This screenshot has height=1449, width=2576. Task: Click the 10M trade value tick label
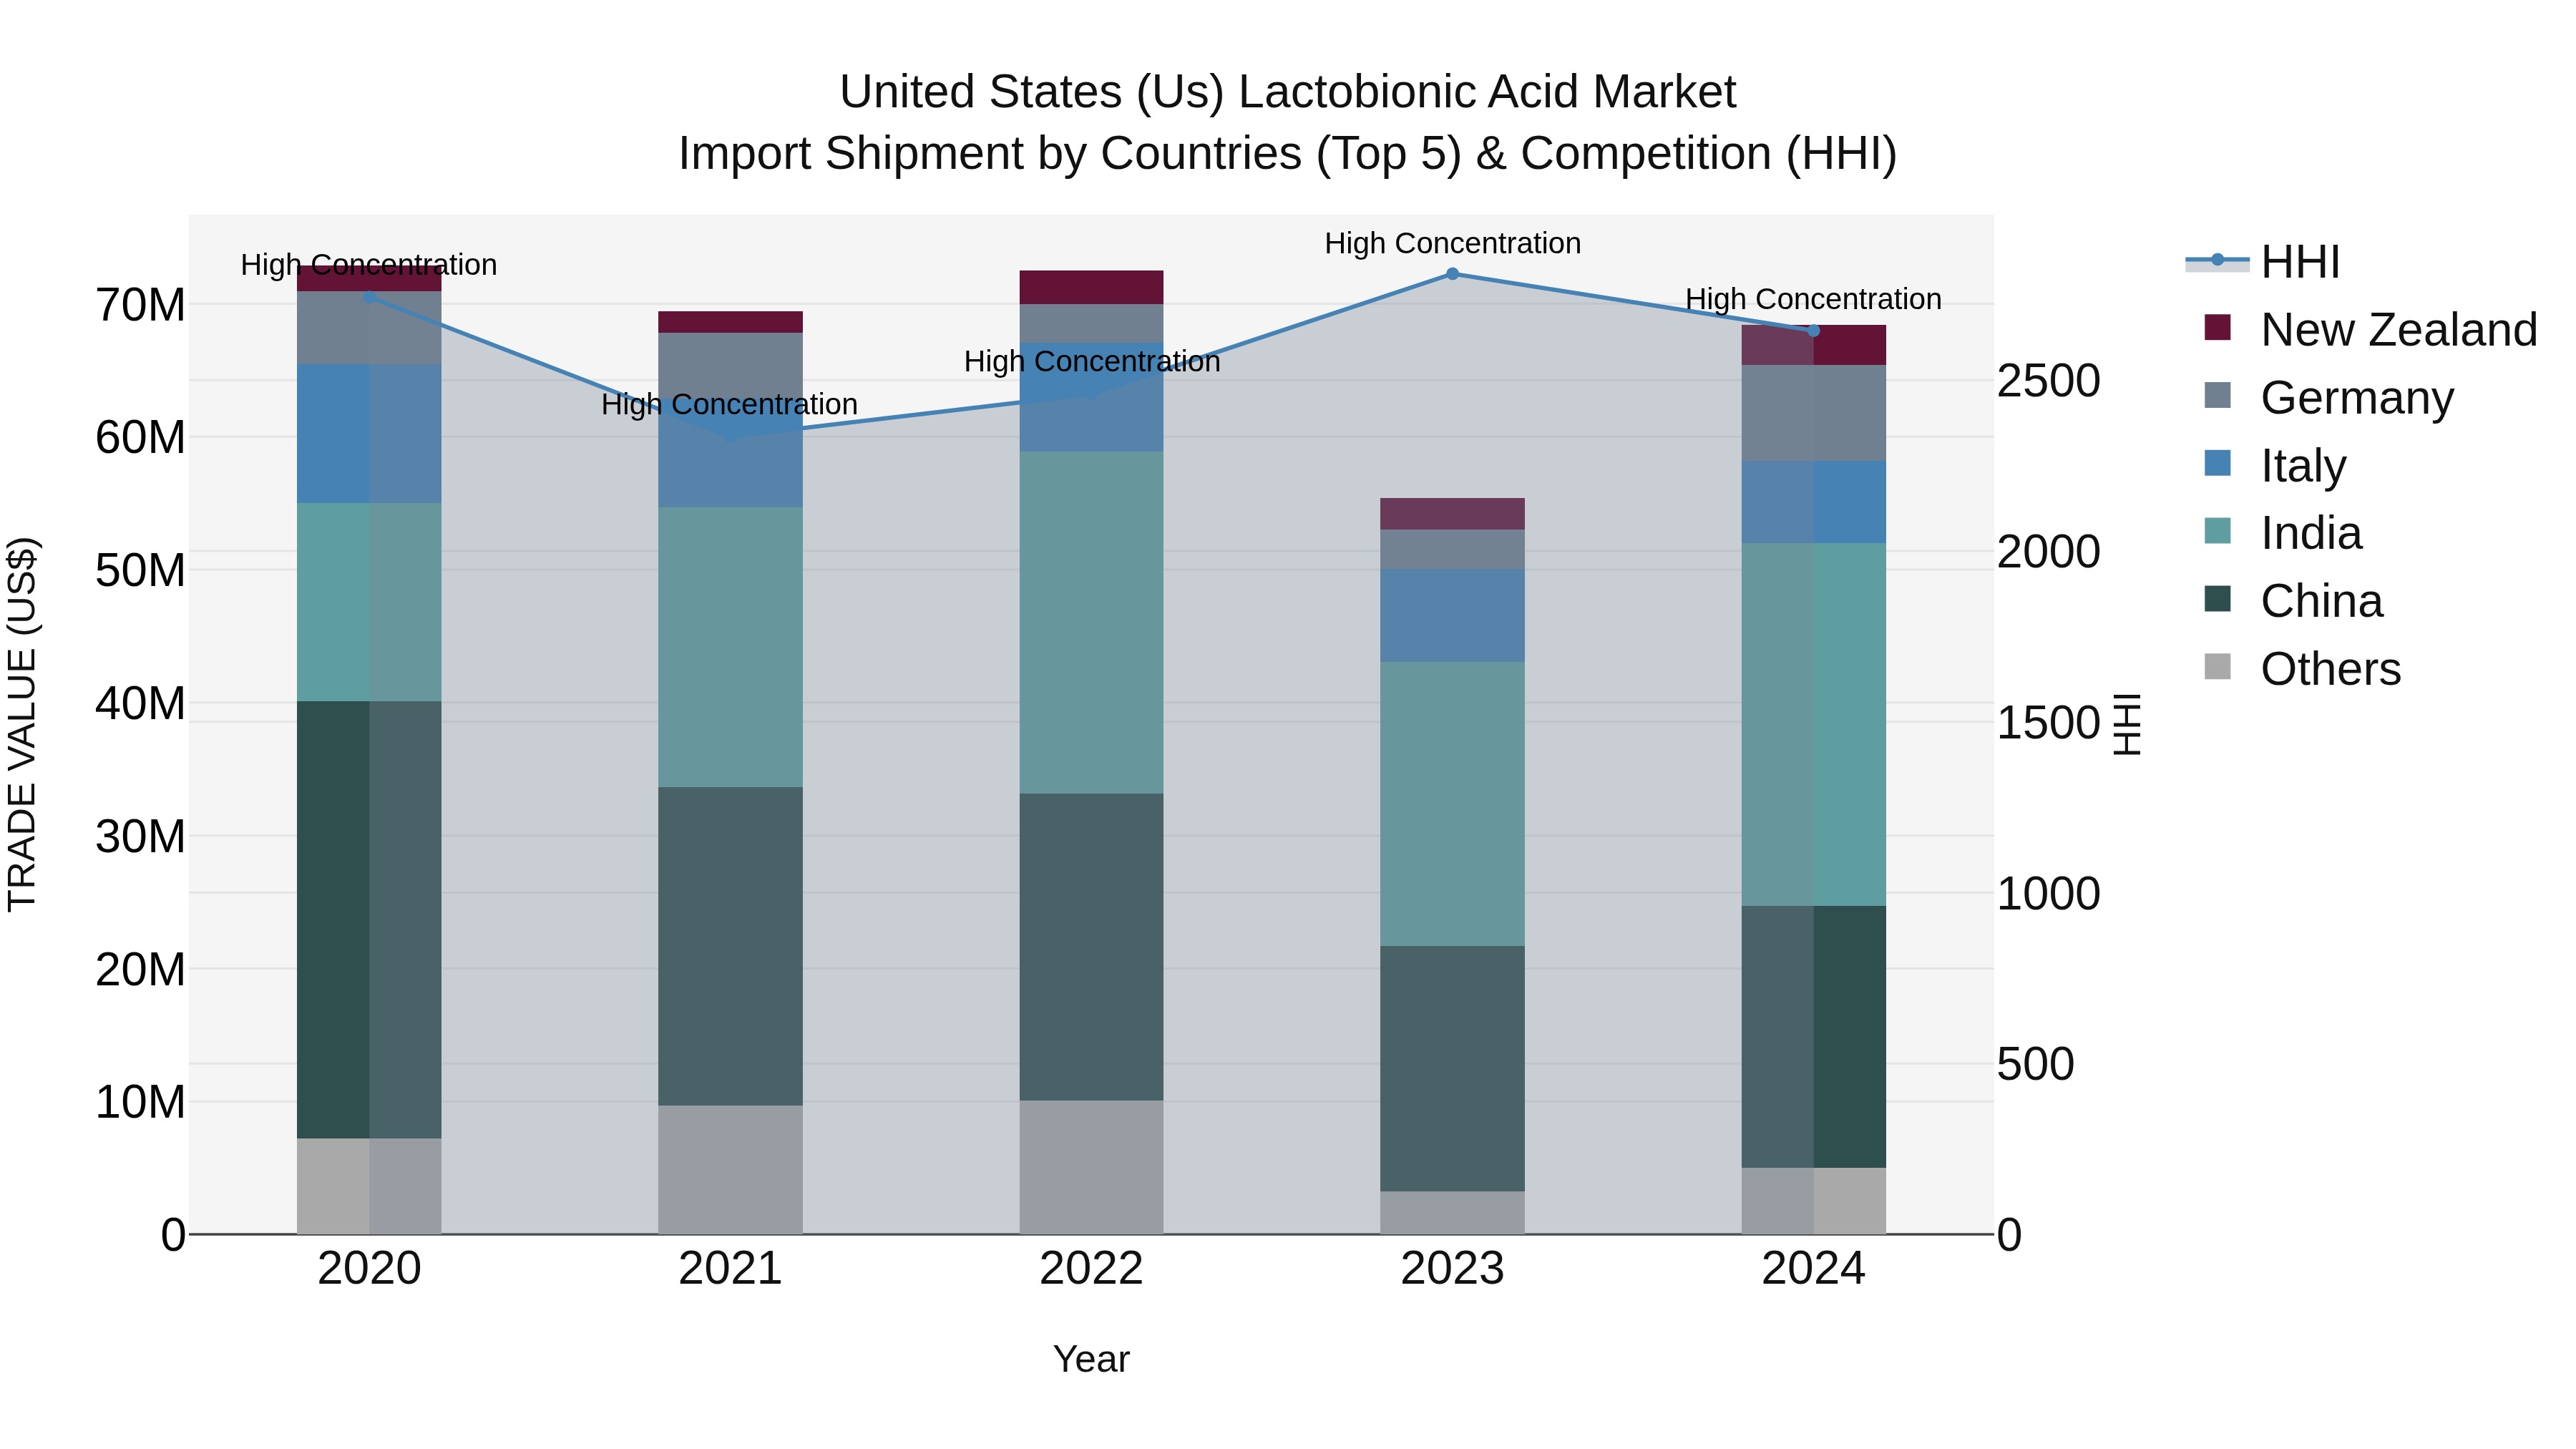tap(140, 1102)
